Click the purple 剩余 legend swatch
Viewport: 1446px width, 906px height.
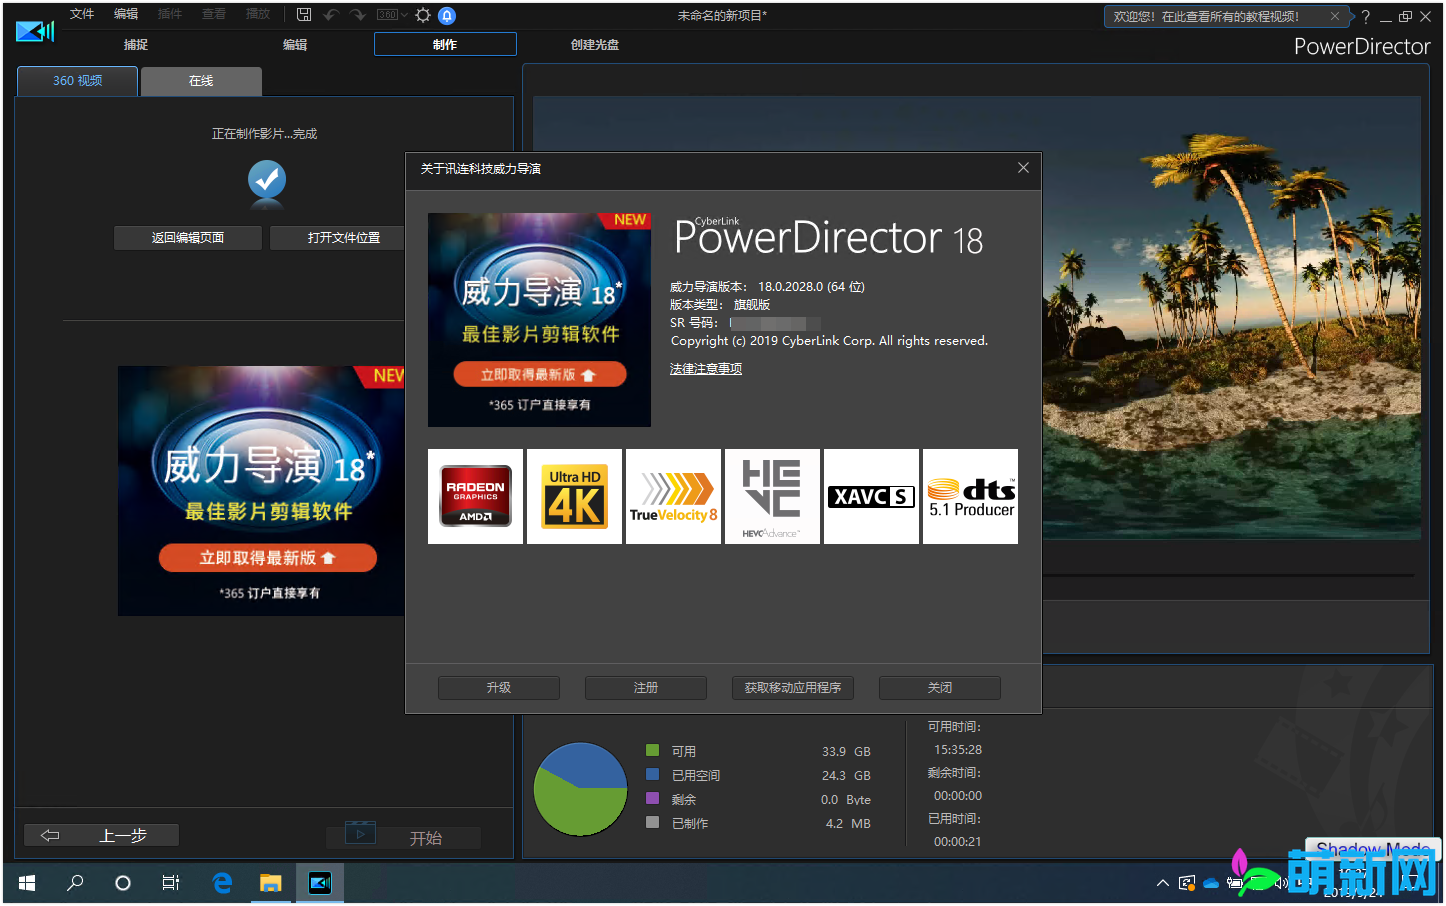652,798
